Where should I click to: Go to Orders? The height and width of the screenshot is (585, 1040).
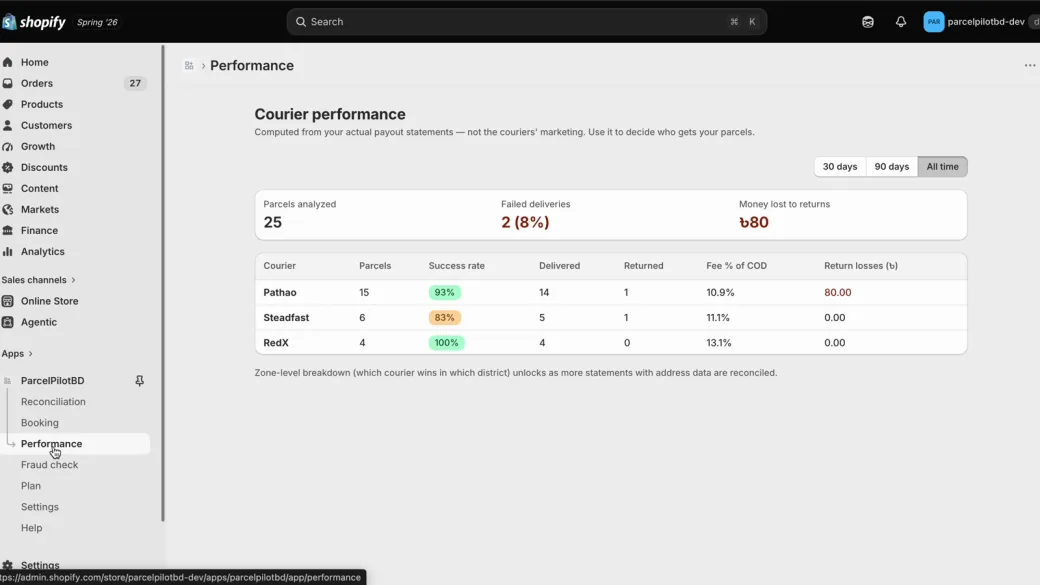tap(36, 84)
